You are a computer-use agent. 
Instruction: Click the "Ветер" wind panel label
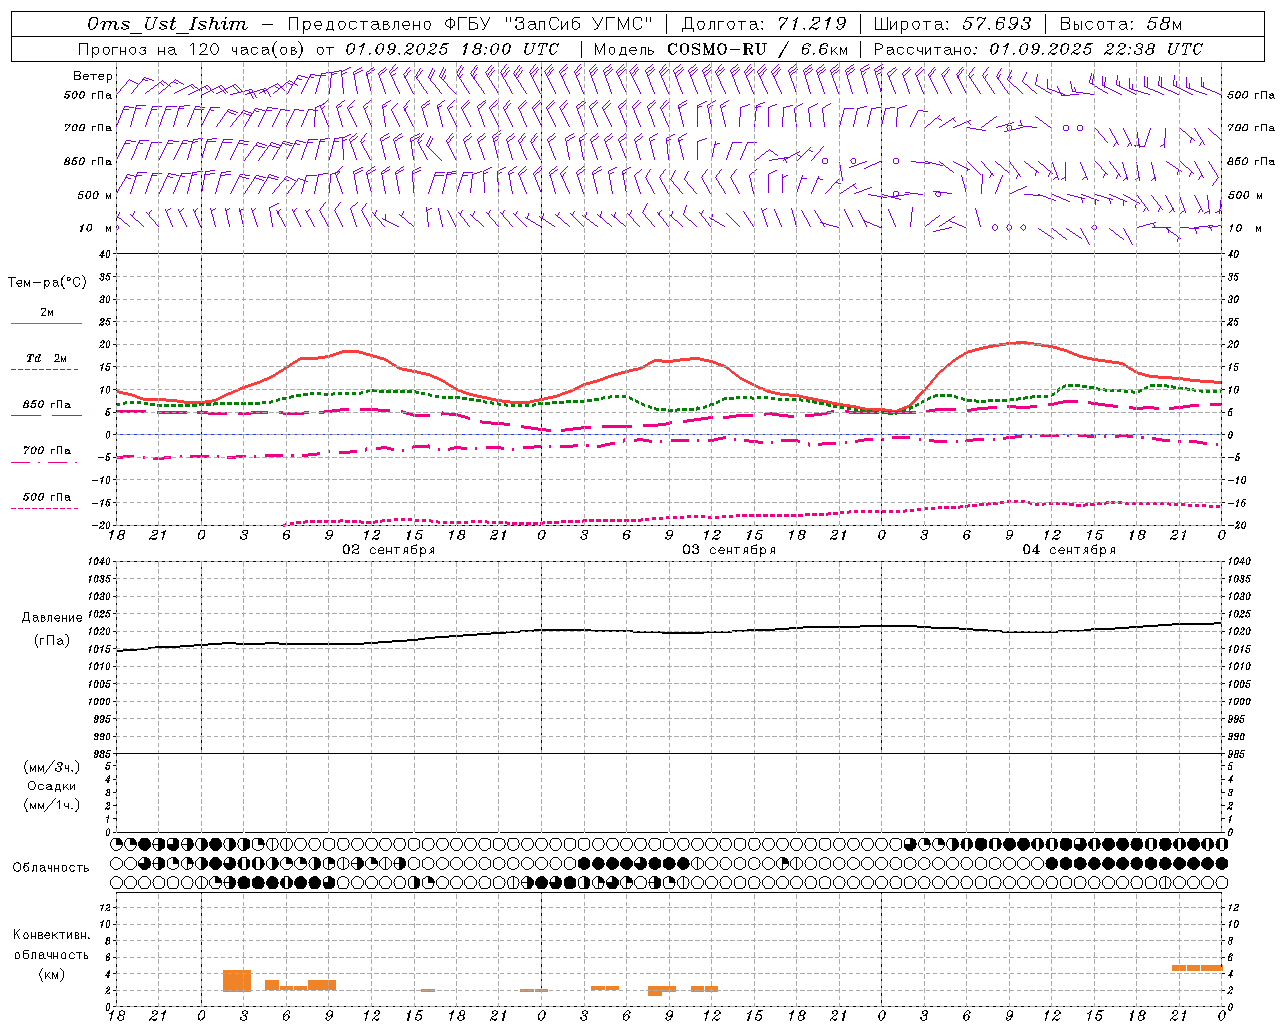tap(92, 76)
